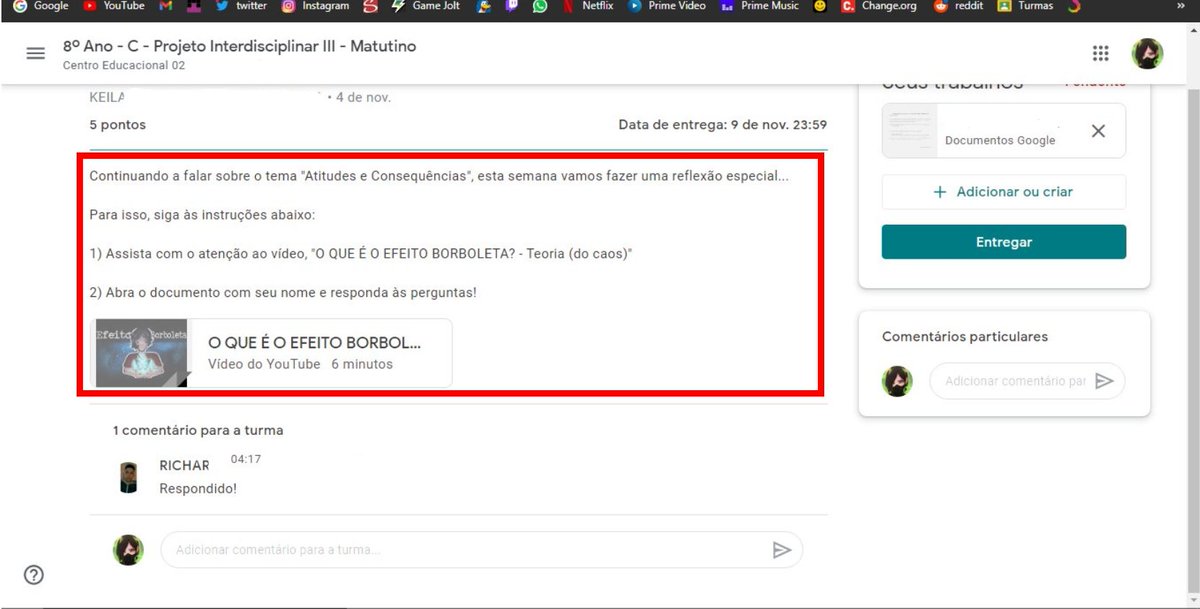Send the private comment
Viewport: 1200px width, 609px height.
coord(1104,381)
